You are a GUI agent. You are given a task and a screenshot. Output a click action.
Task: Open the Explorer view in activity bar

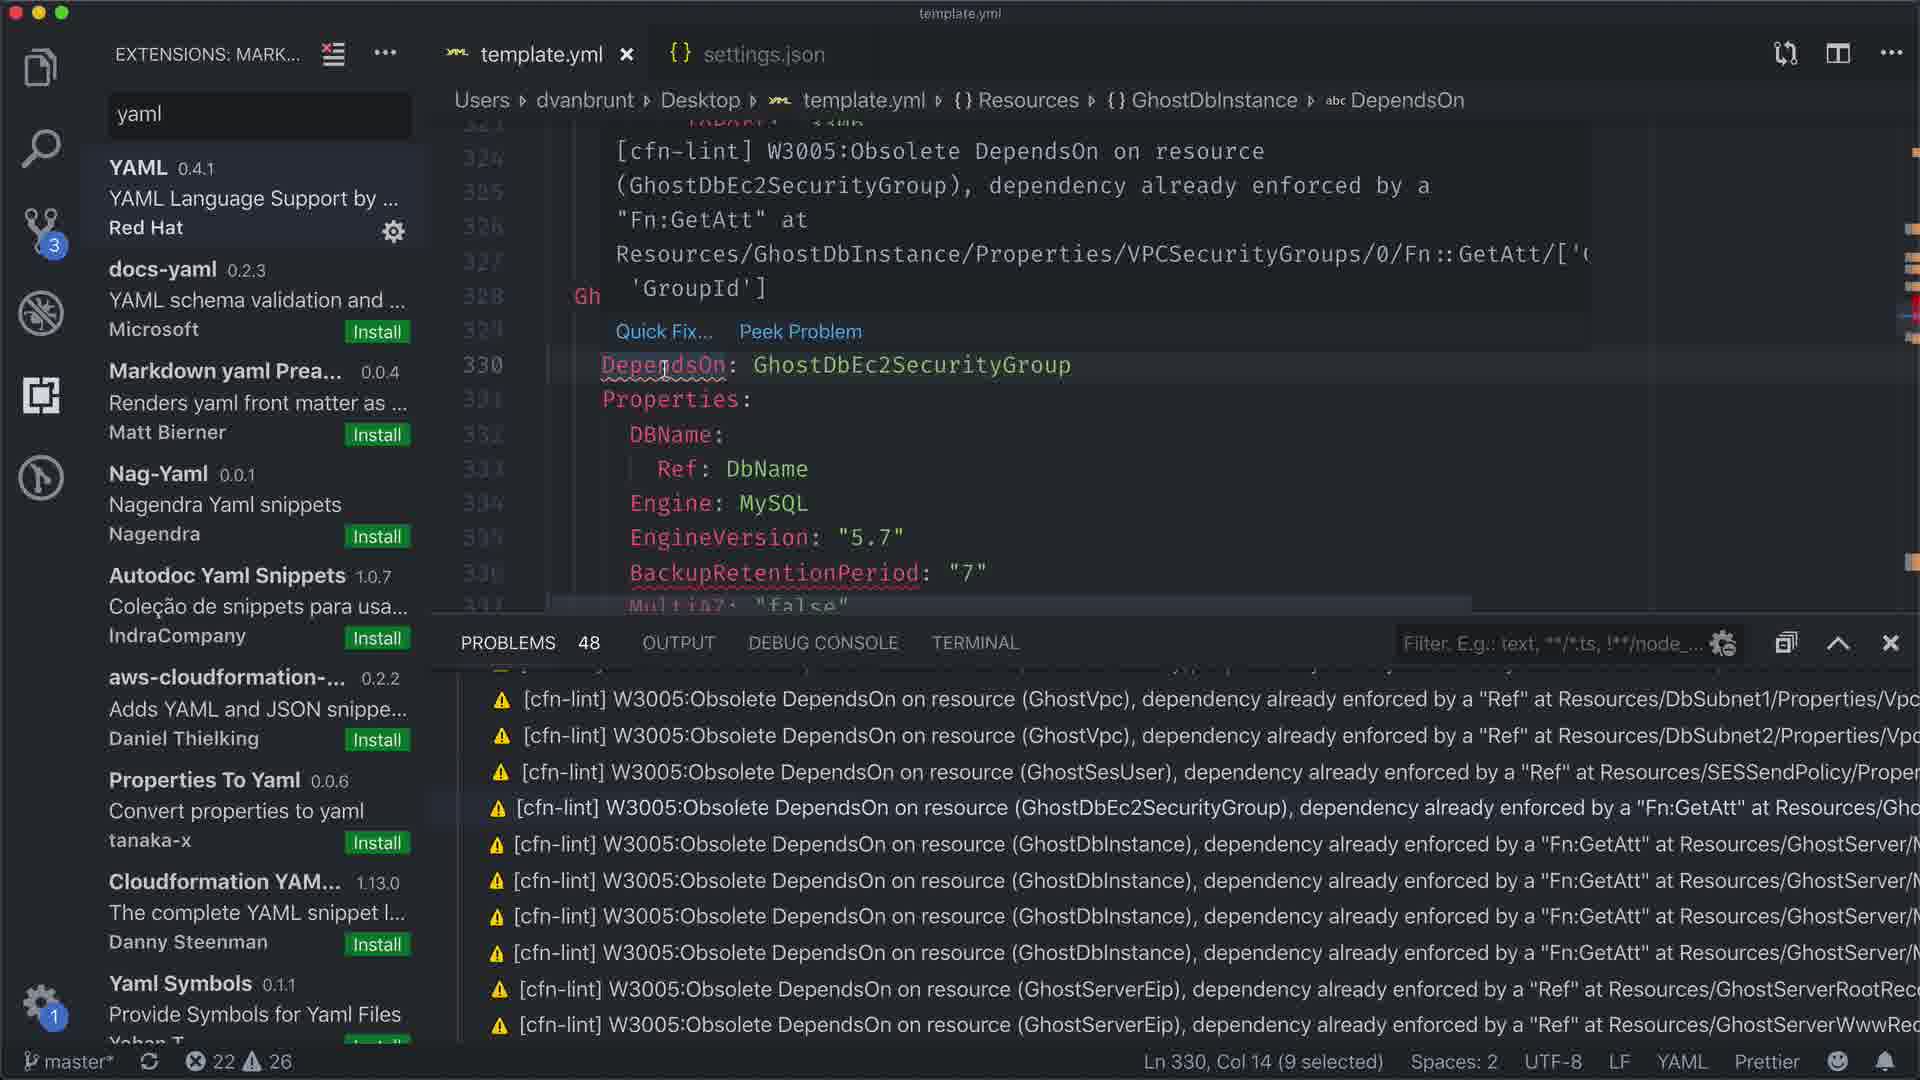pos(40,68)
